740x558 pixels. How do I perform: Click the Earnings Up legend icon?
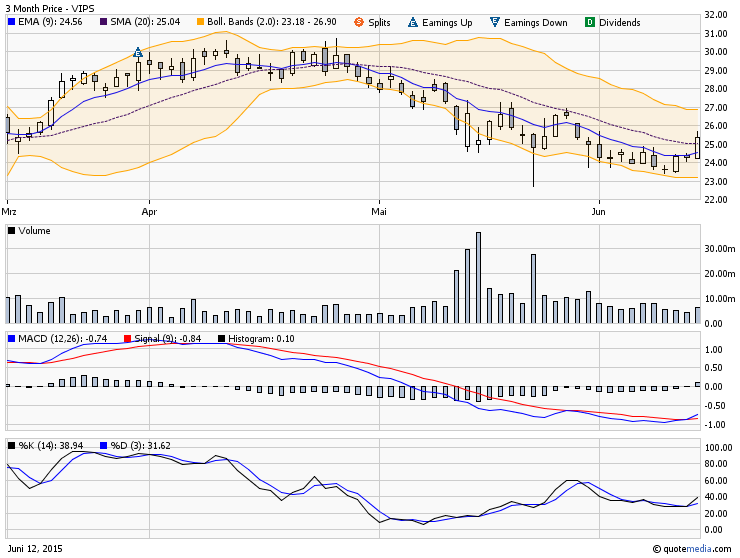(414, 22)
